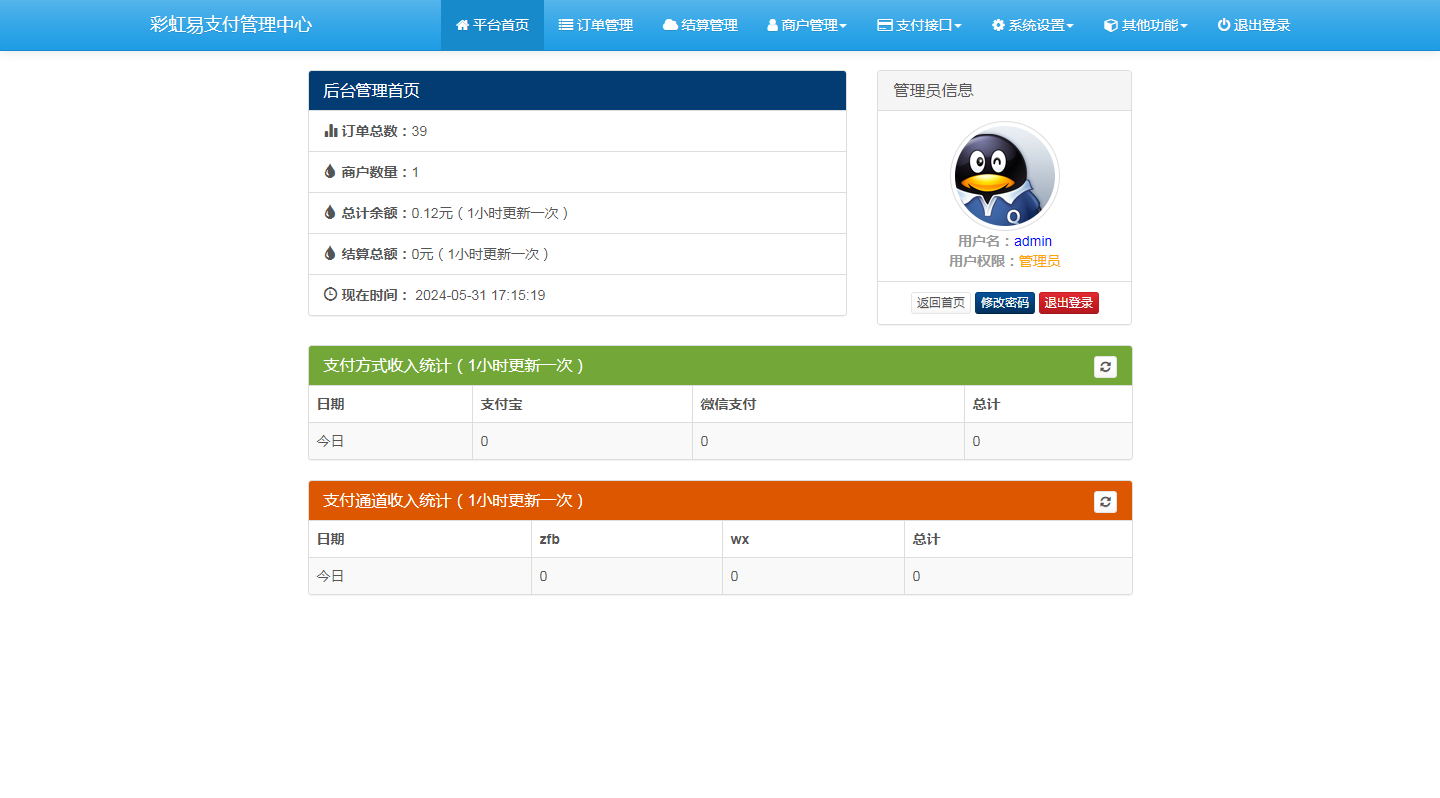Open the 平台首页 tab
This screenshot has height=798, width=1440.
(492, 25)
